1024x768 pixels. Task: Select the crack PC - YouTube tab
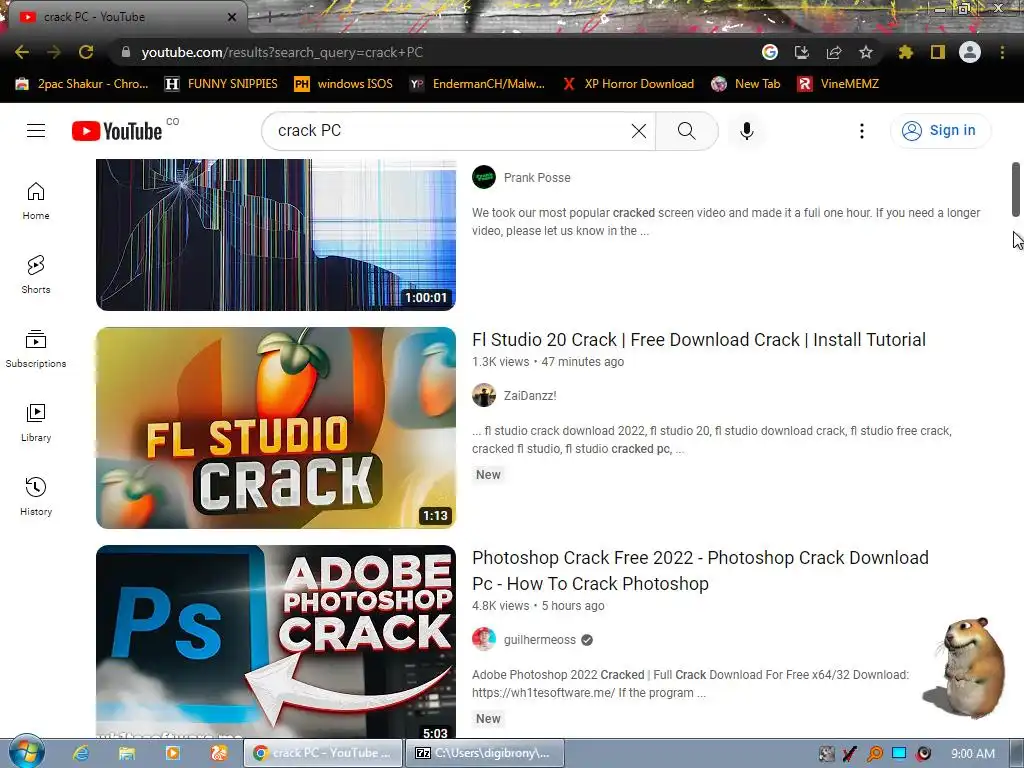[x=124, y=17]
